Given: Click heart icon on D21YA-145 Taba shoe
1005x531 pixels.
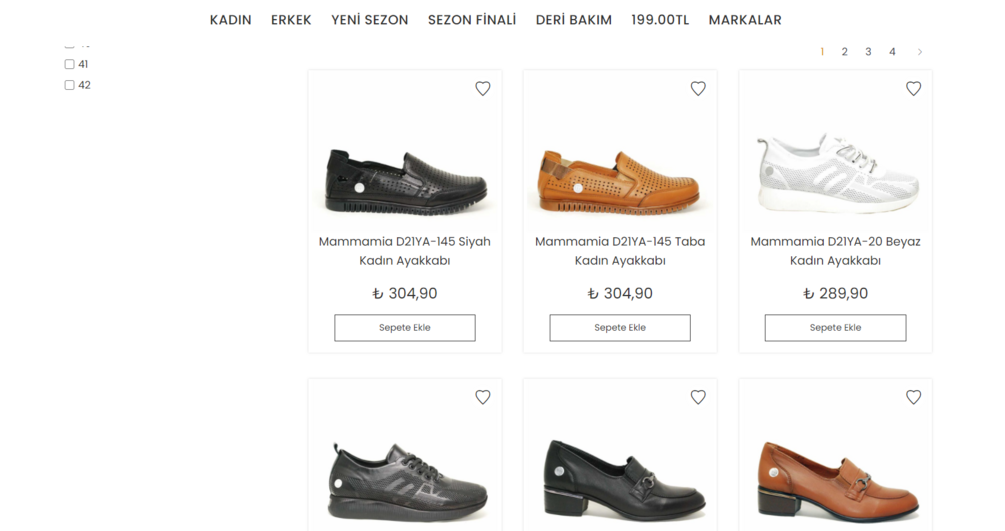Looking at the screenshot, I should pos(698,89).
